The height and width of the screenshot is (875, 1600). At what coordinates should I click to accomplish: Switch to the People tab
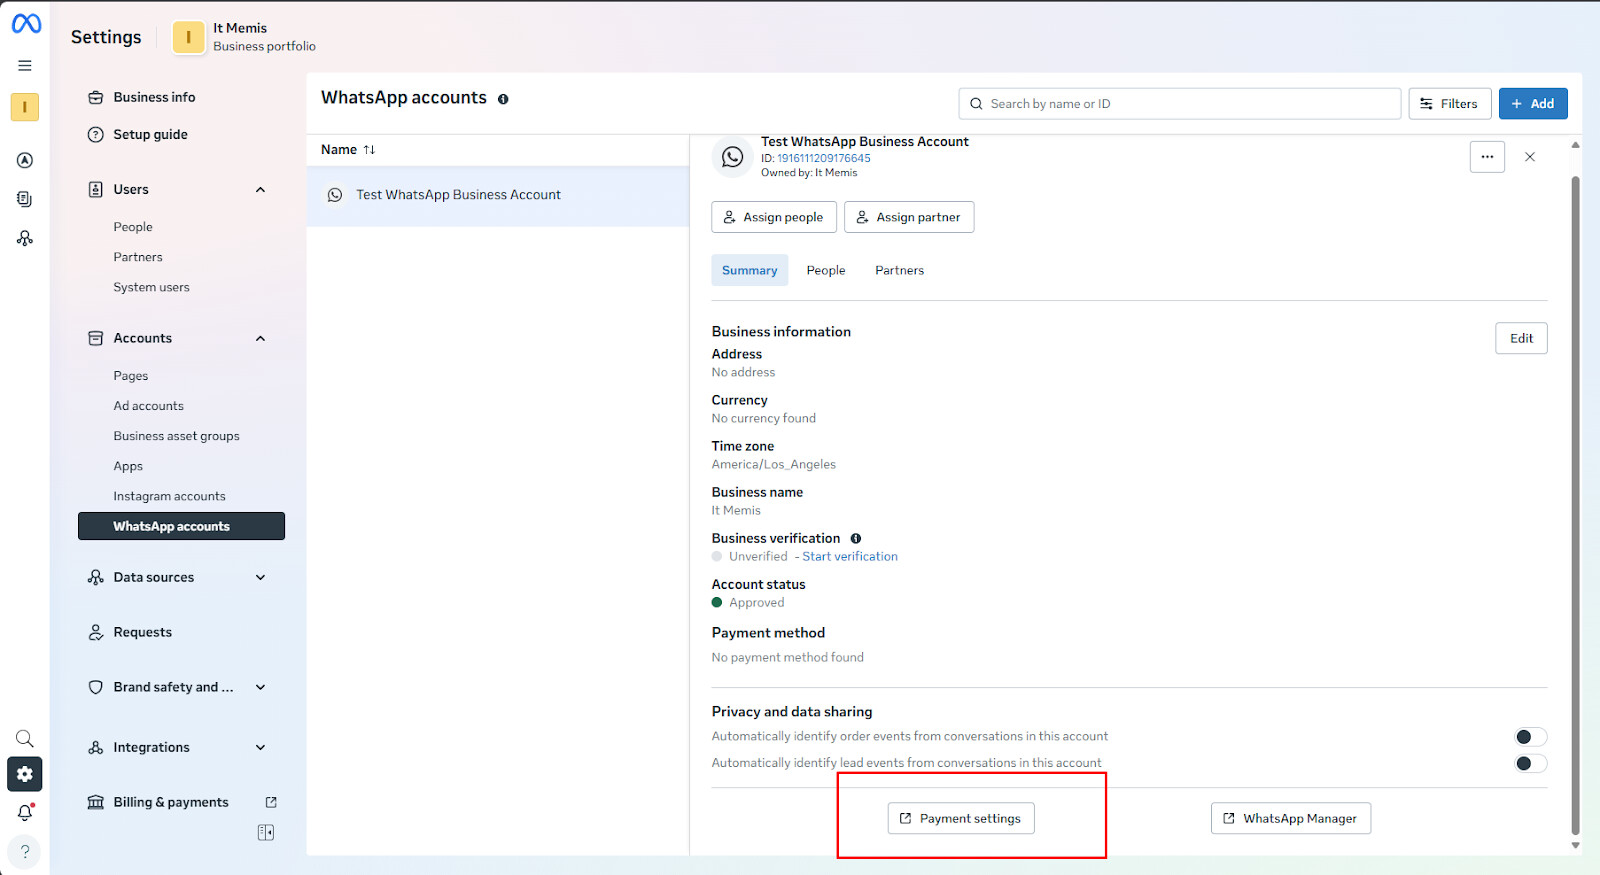coord(826,271)
